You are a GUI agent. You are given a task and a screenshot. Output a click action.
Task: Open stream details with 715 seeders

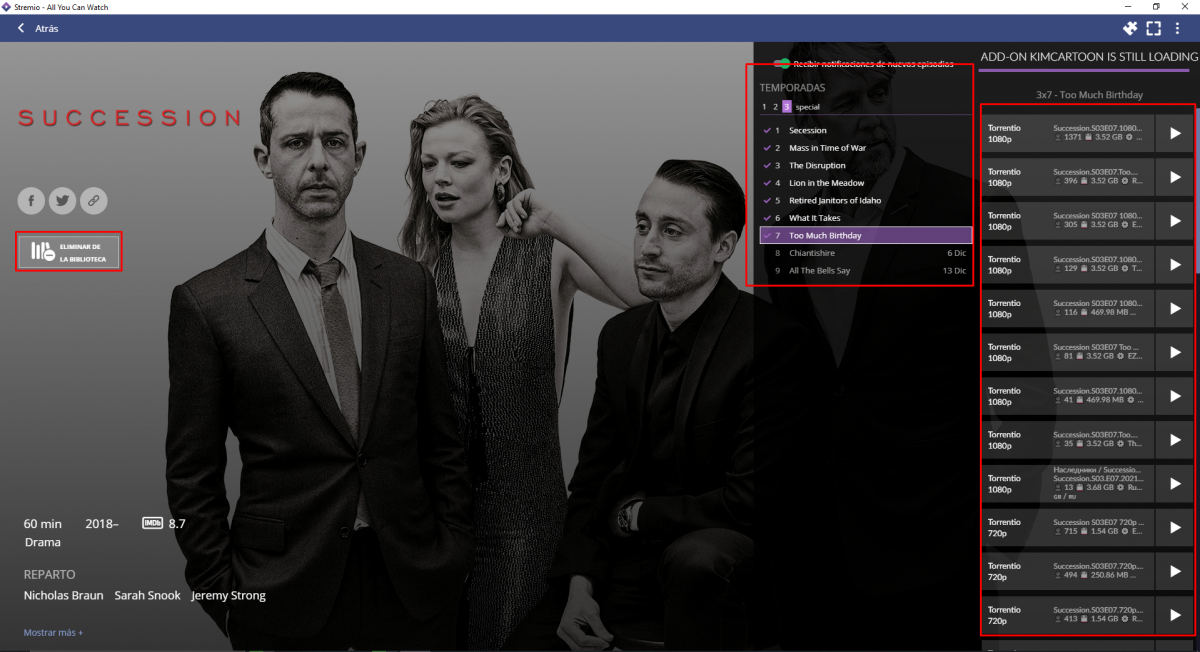(1068, 528)
